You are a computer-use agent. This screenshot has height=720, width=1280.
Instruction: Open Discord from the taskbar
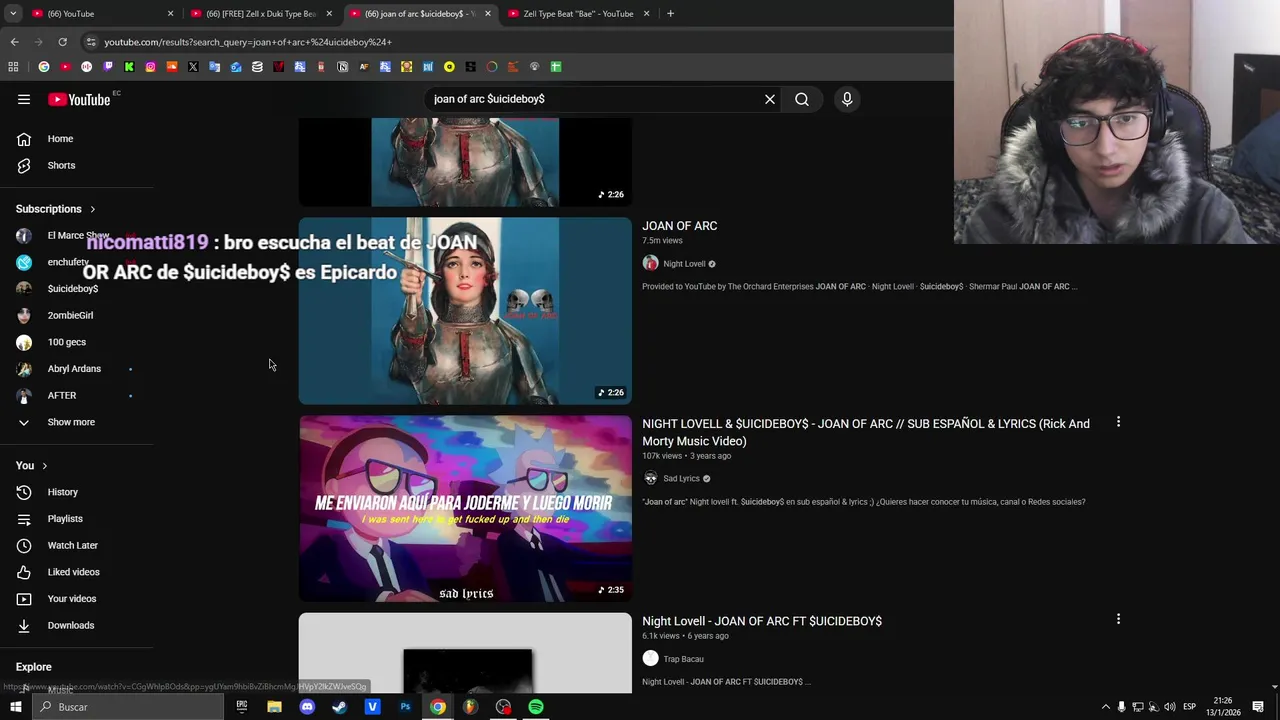coord(307,707)
